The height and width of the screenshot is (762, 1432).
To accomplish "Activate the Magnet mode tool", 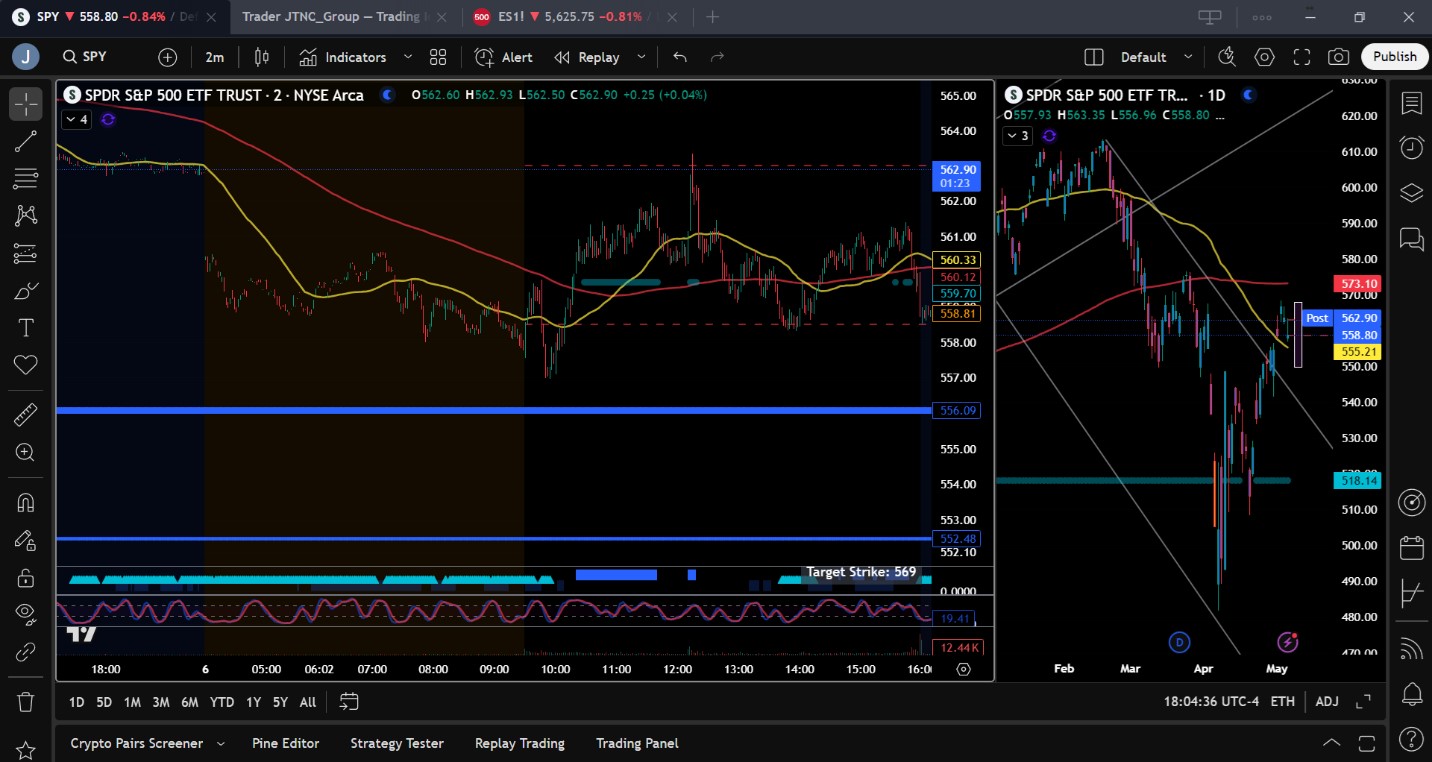I will [26, 502].
